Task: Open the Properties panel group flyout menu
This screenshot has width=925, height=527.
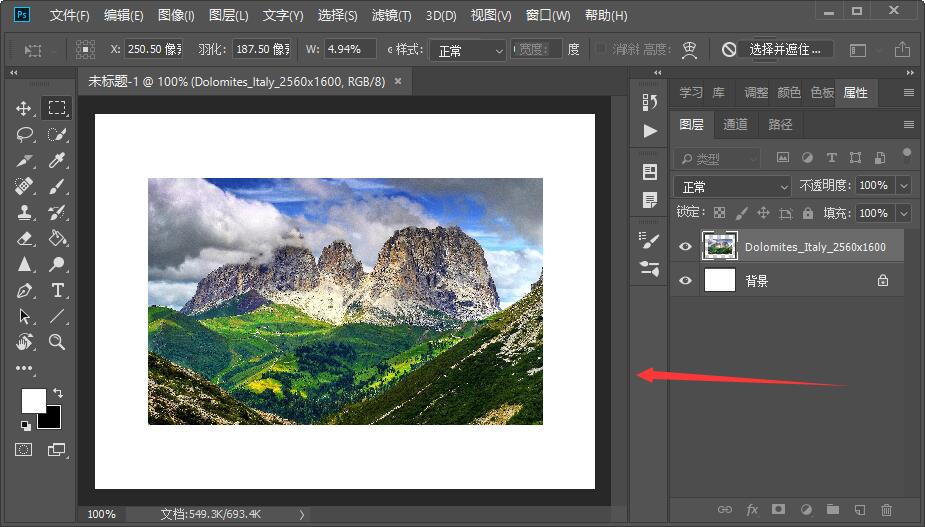Action: [x=908, y=93]
